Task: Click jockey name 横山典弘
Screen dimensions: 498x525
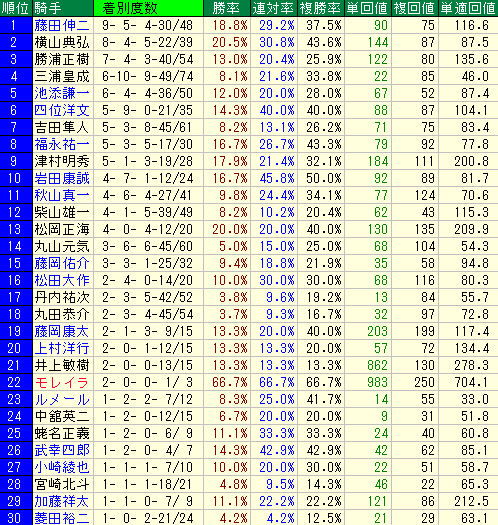Action: pyautogui.click(x=62, y=43)
